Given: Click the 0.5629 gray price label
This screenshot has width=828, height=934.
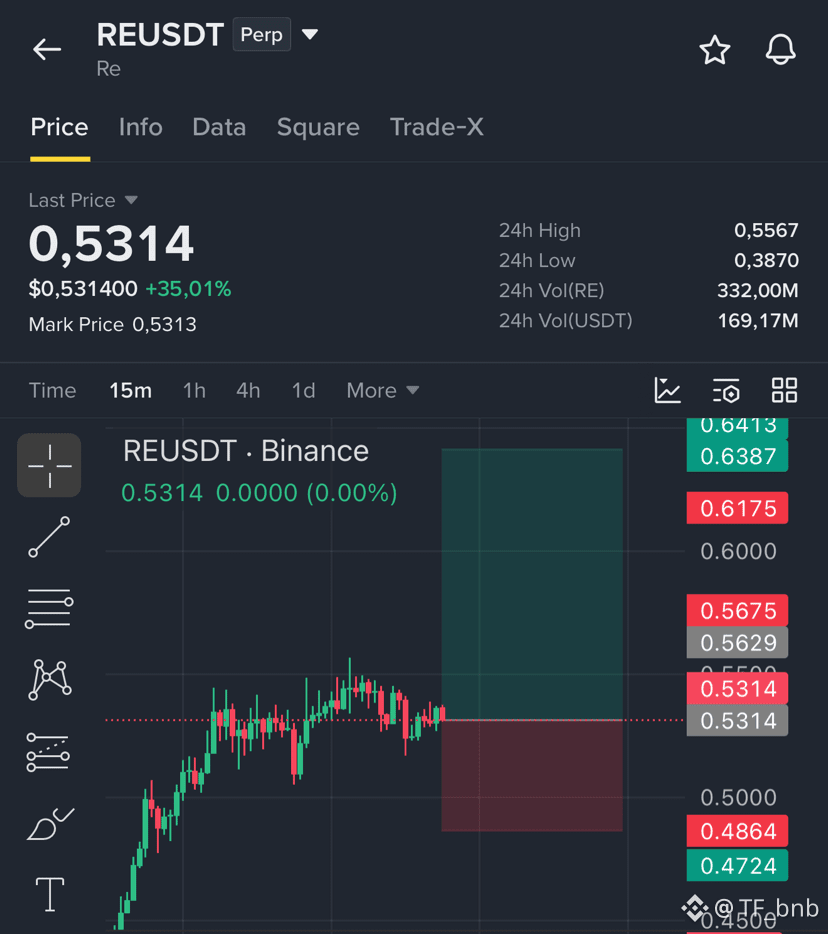Looking at the screenshot, I should point(737,643).
